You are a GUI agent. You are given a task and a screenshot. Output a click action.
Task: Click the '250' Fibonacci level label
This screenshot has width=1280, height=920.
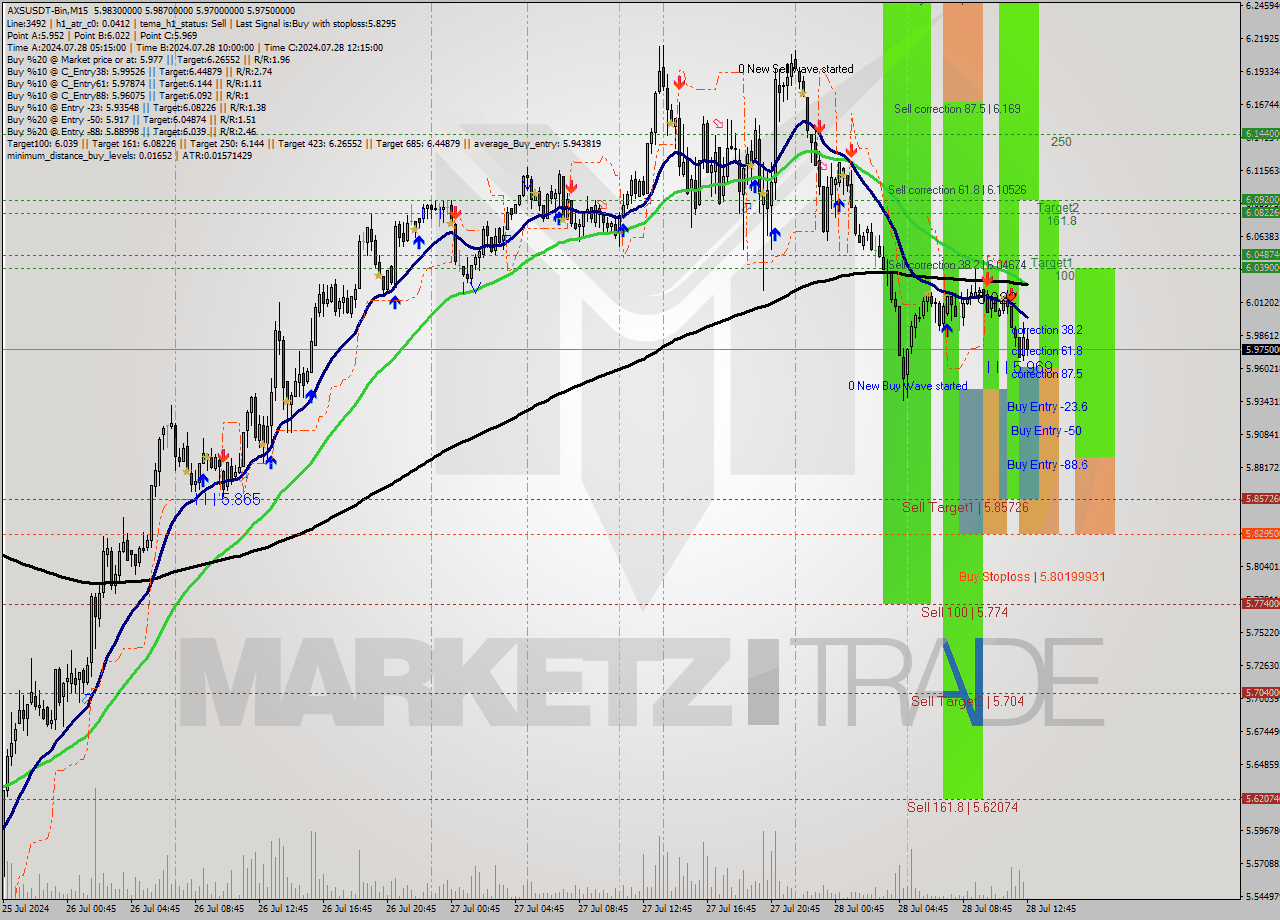click(1061, 142)
